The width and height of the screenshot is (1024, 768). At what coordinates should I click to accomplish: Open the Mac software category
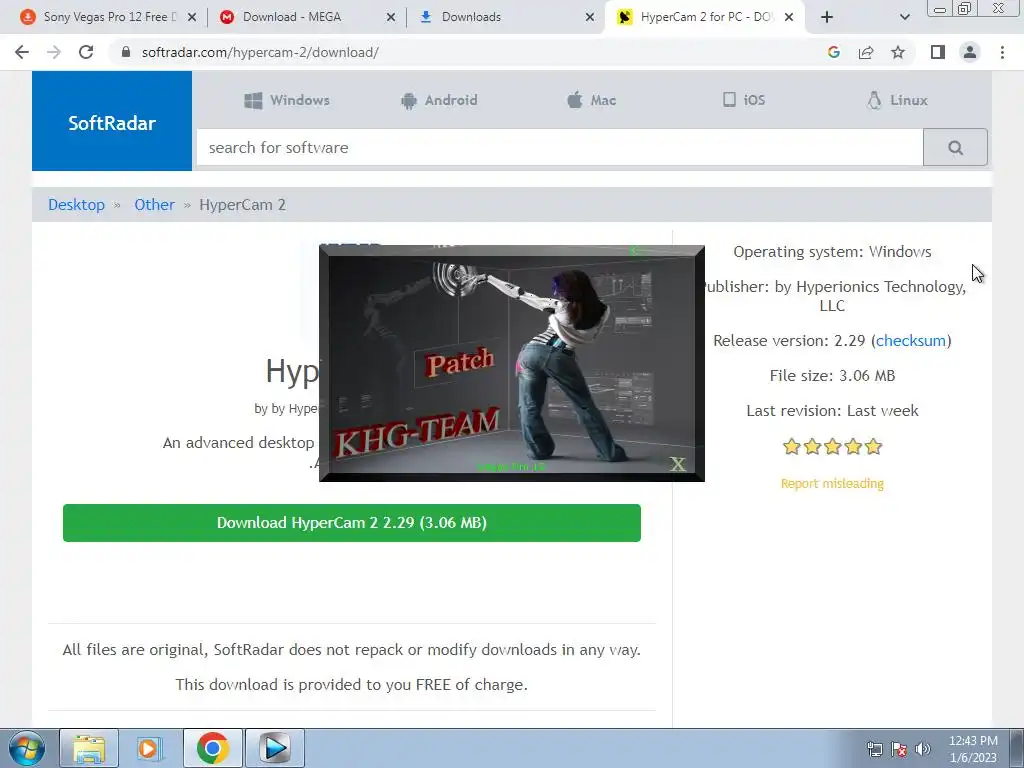591,100
